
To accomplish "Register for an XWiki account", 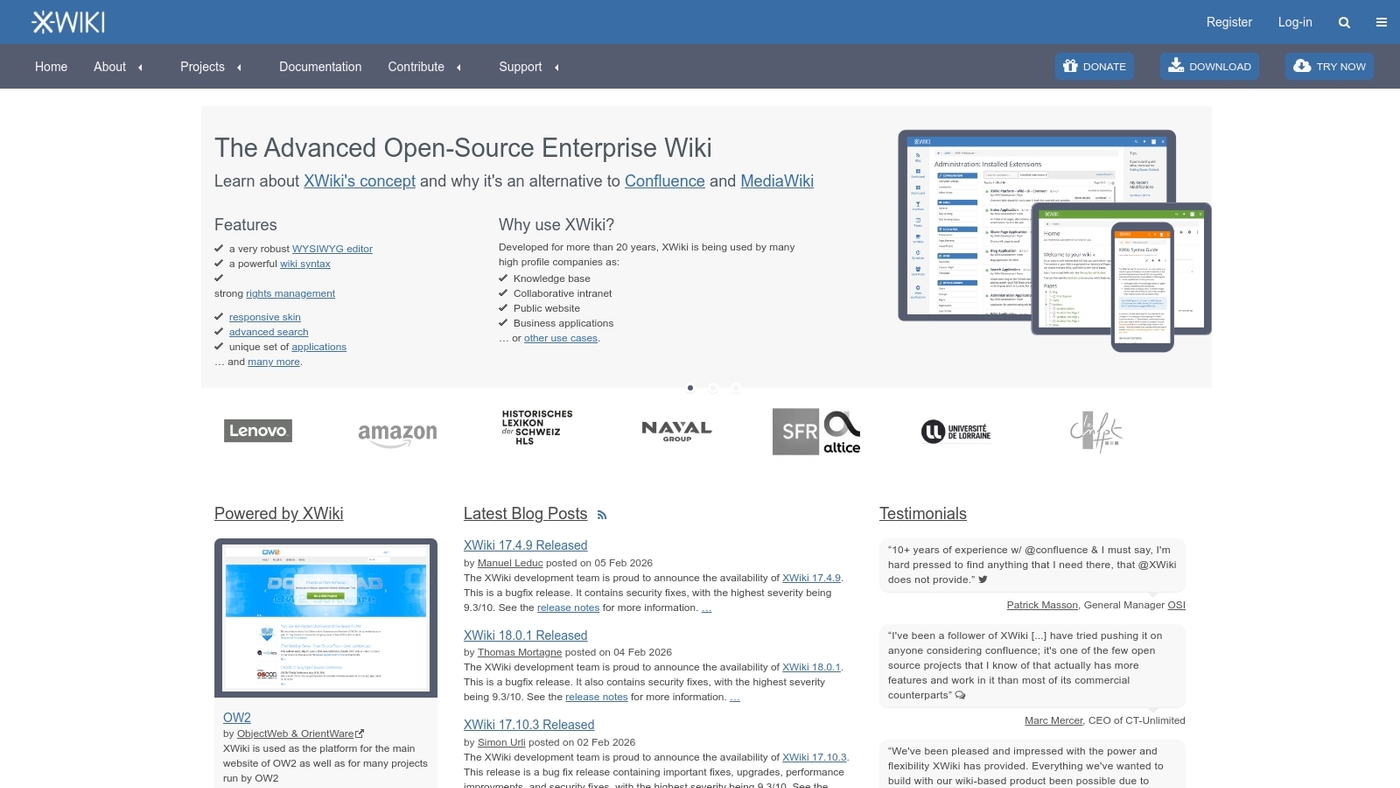I will click(1229, 21).
